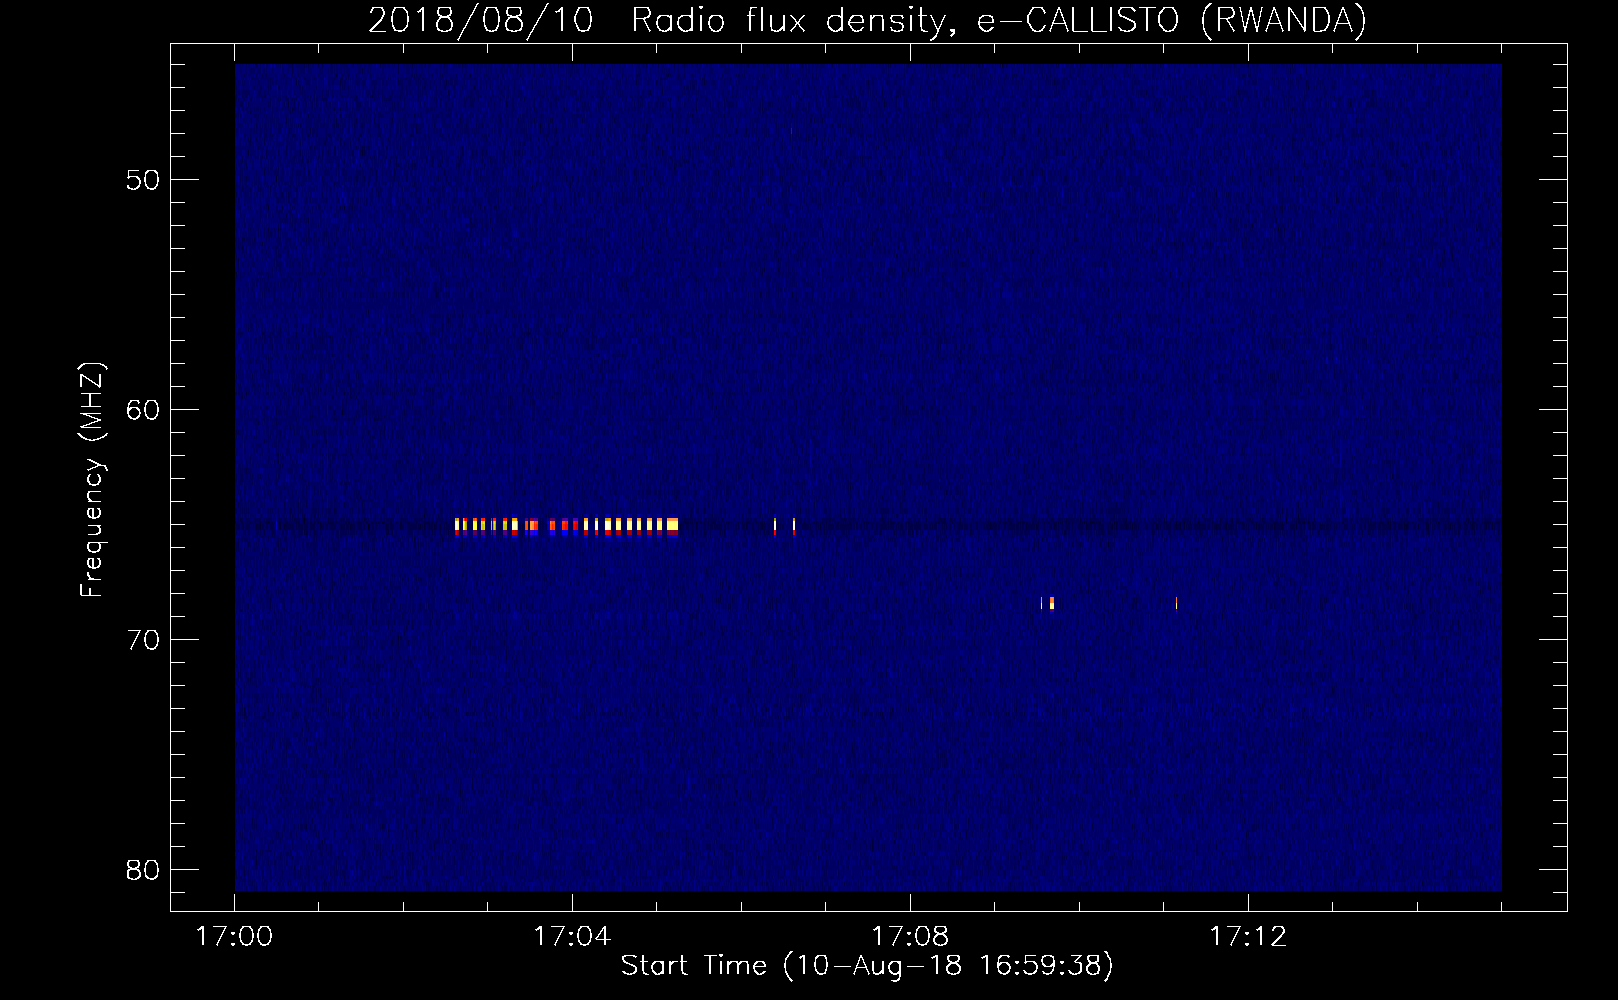Viewport: 1618px width, 1000px height.
Task: Click the 'Start Time (10-Aug-18 16:59:38)' label
Action: (867, 966)
